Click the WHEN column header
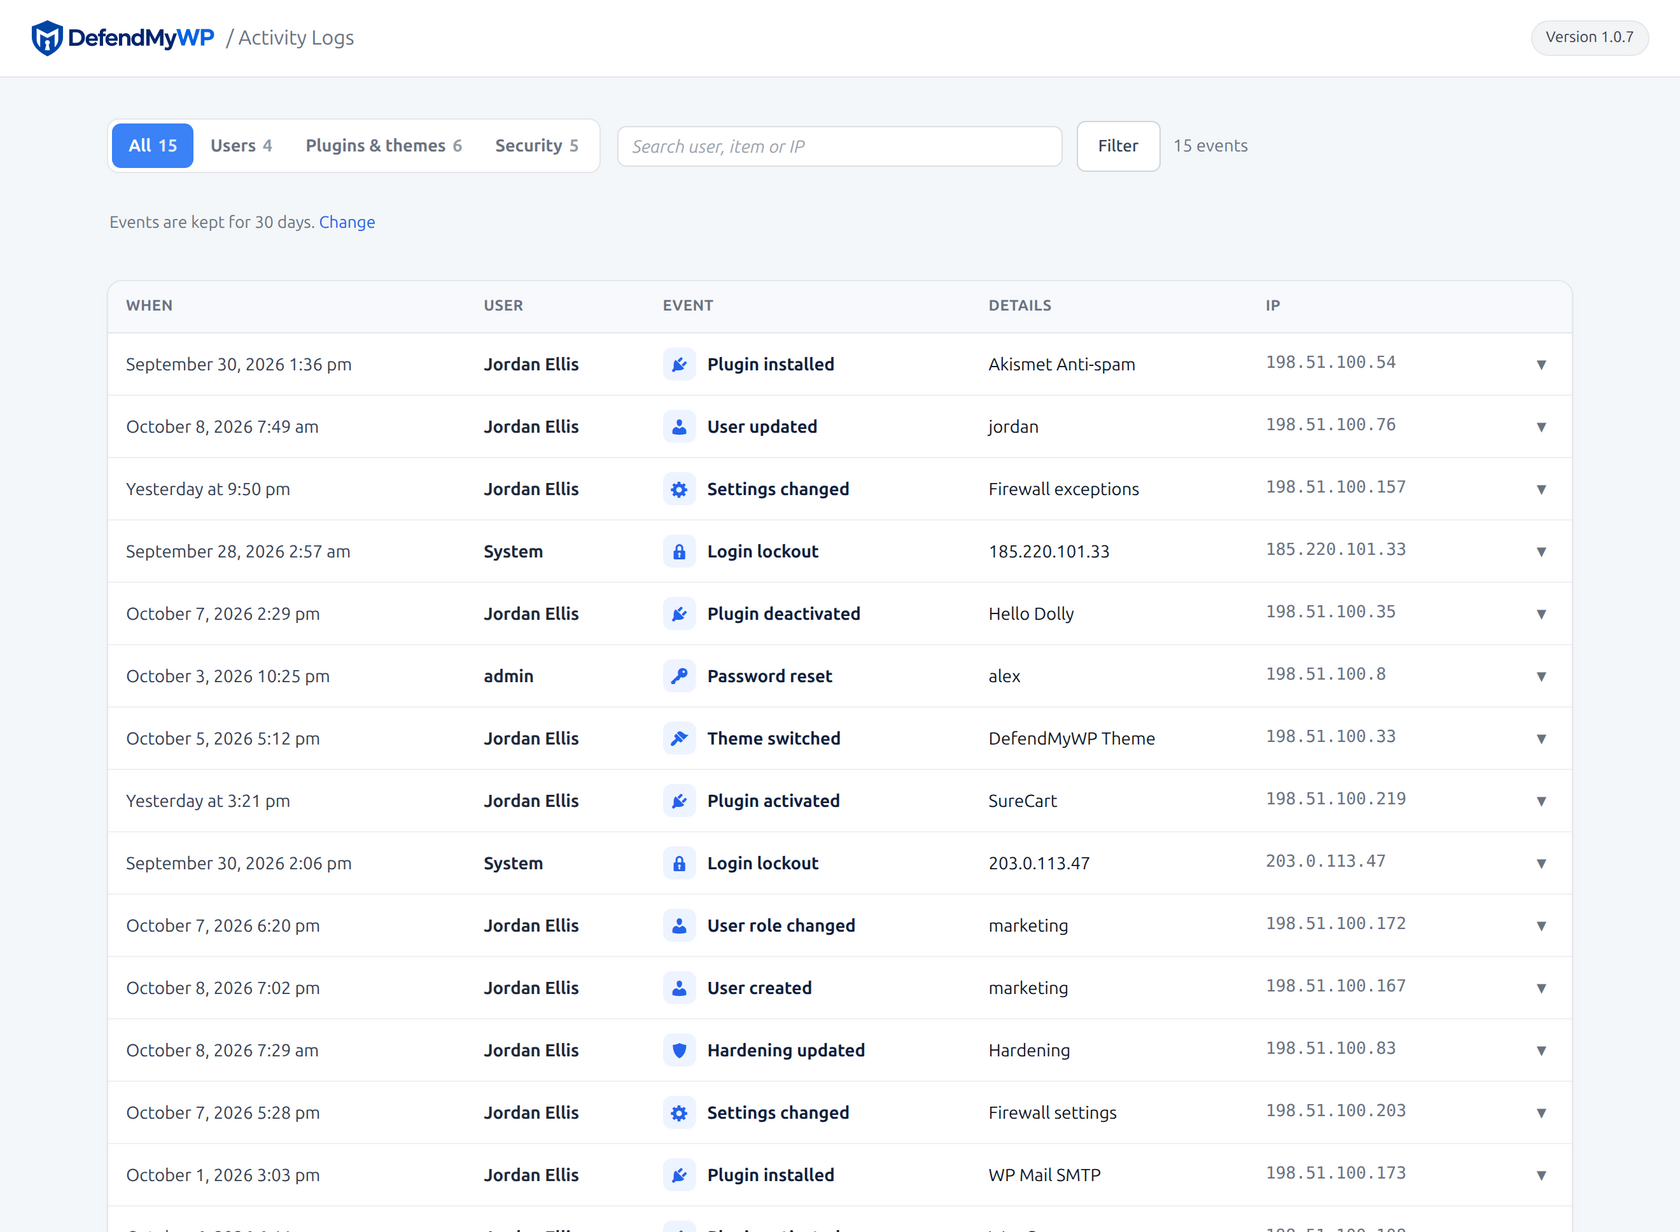This screenshot has height=1232, width=1680. 149,306
